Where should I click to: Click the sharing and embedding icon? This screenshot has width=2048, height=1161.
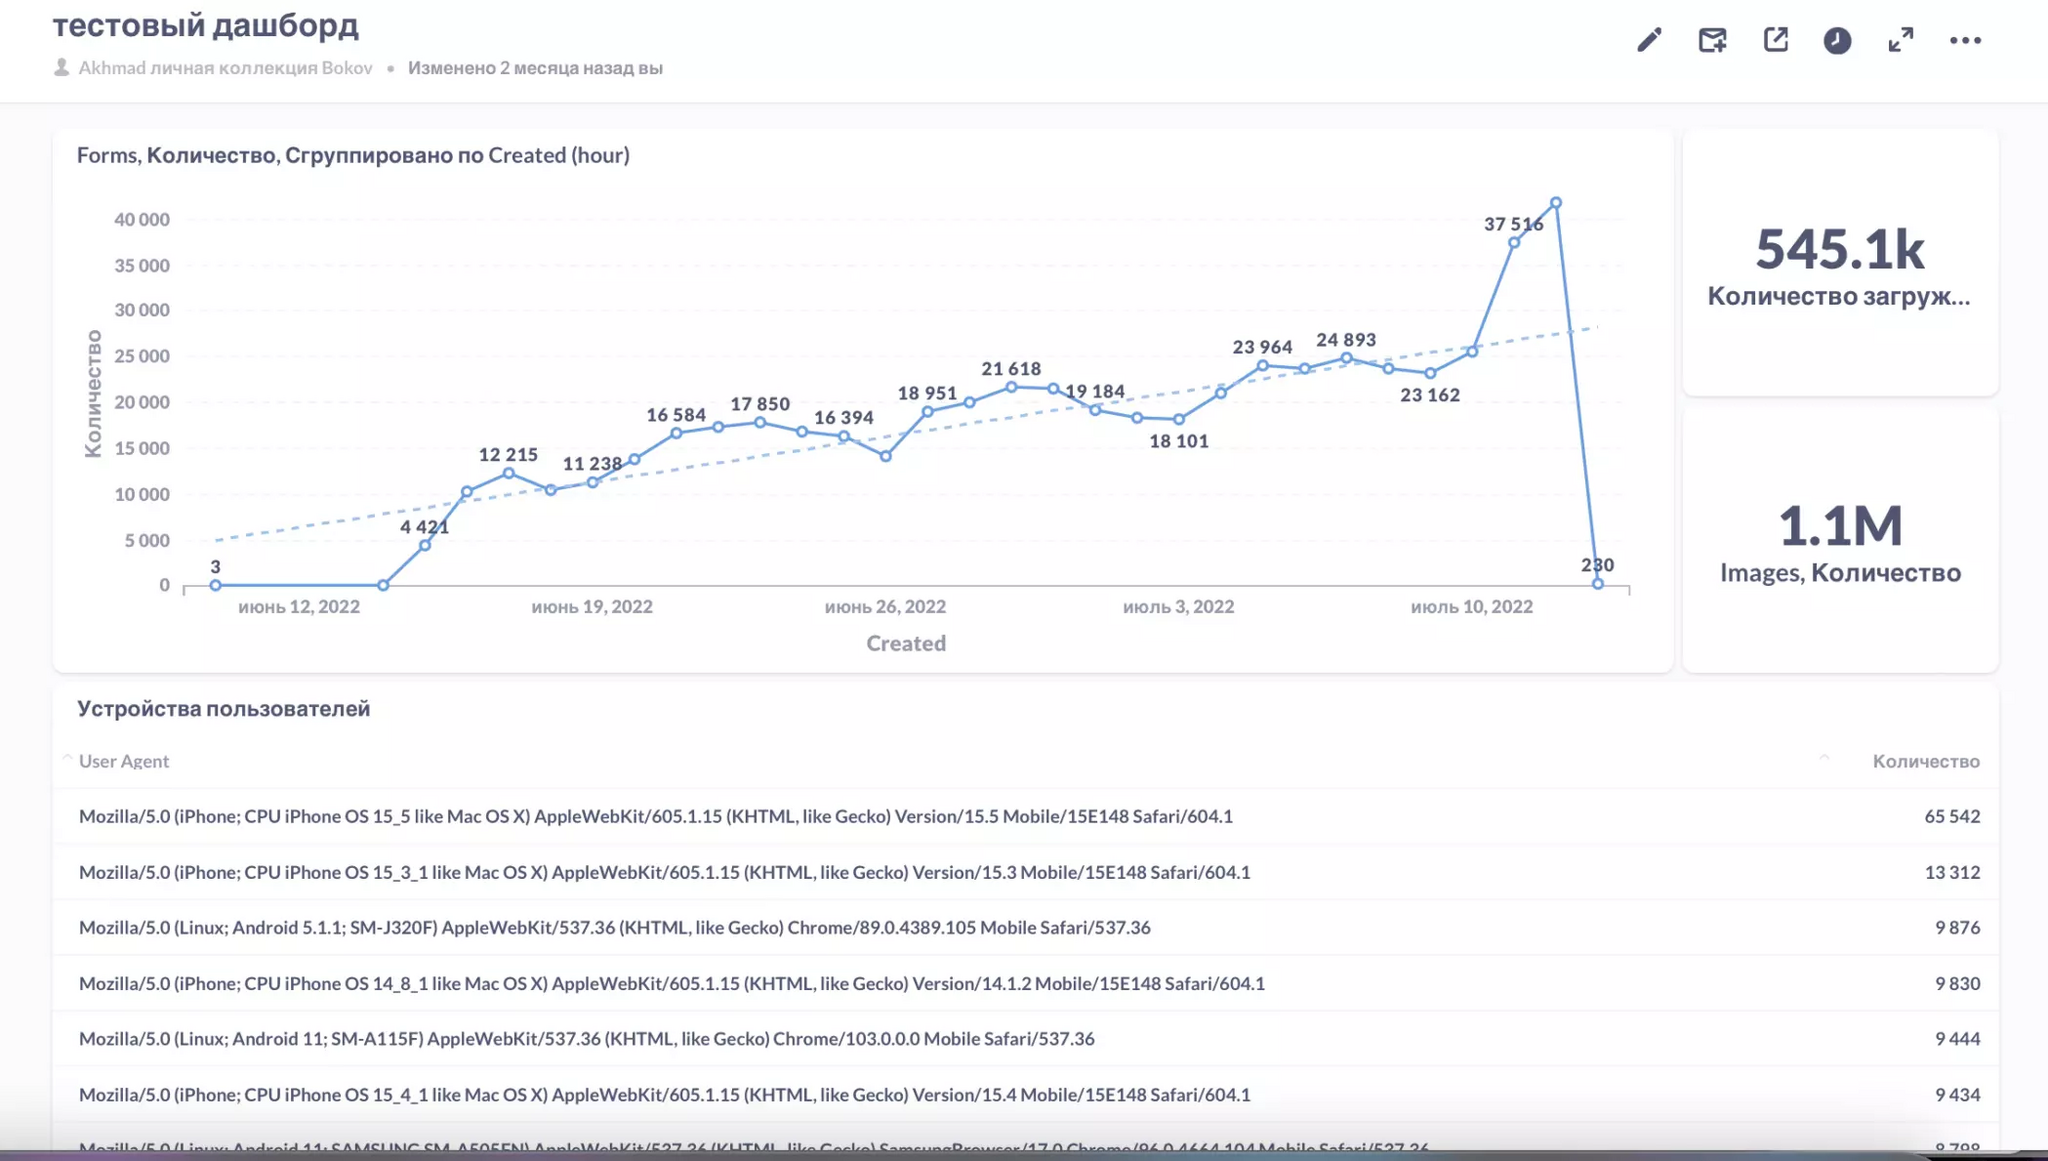coord(1775,40)
